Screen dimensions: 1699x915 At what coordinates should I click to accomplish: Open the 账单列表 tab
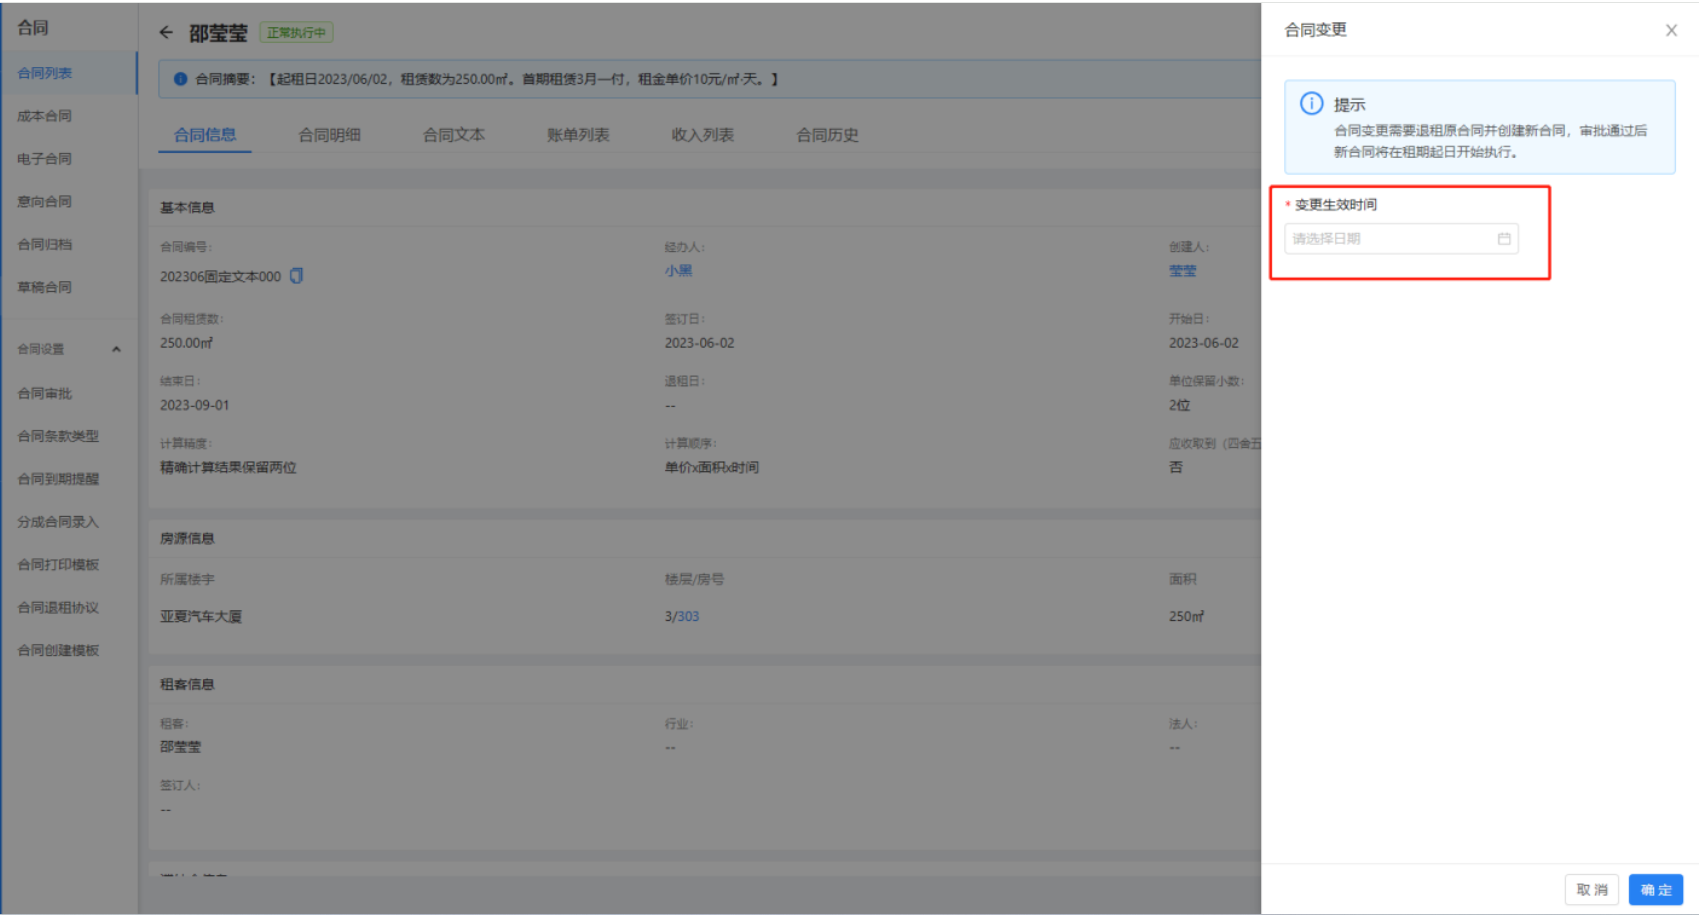(577, 135)
